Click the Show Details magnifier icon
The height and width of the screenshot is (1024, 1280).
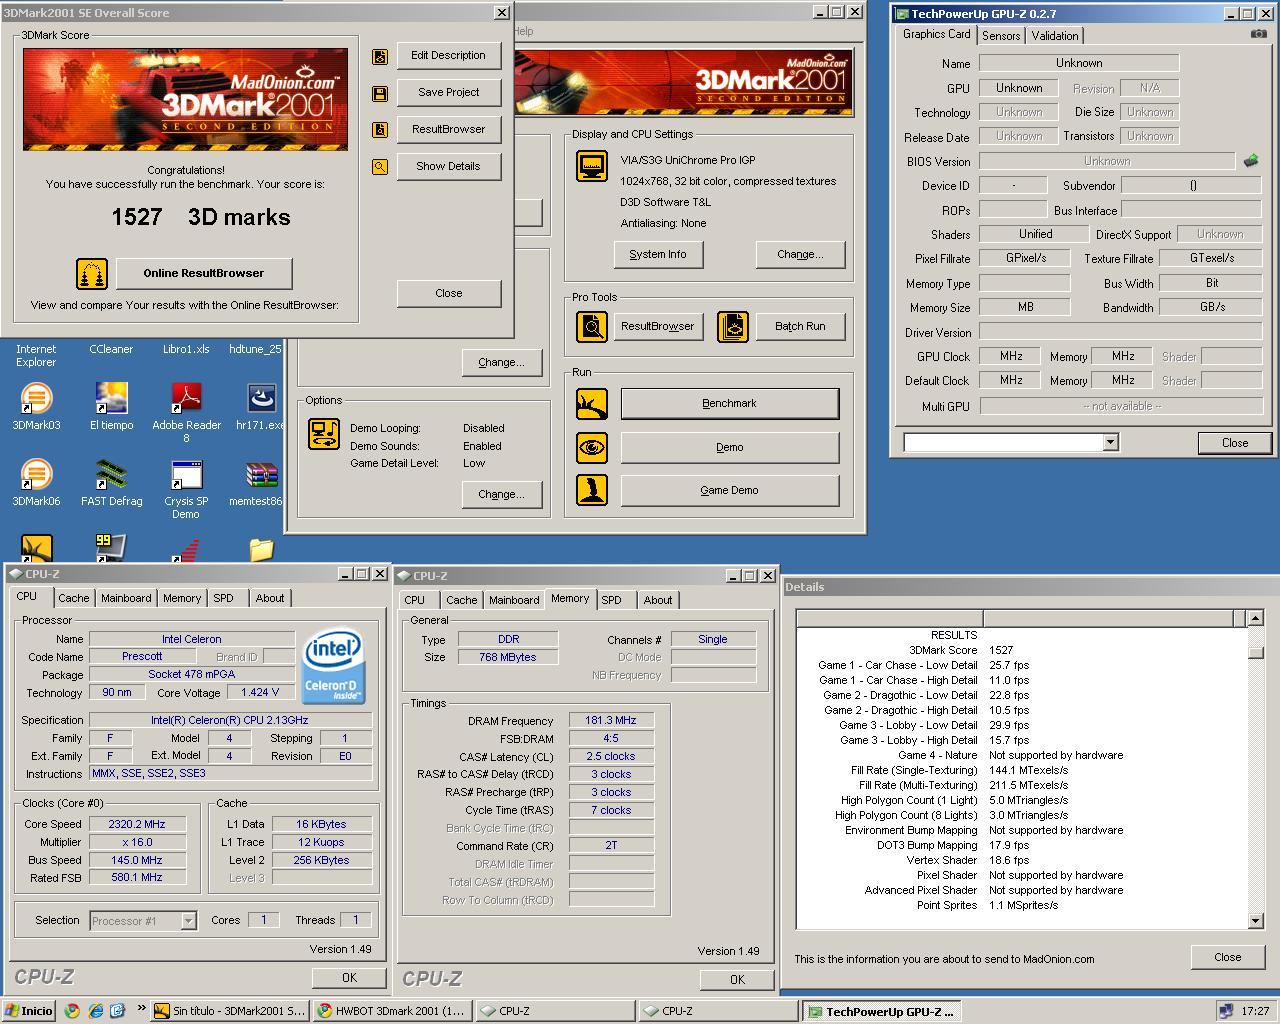tap(380, 167)
